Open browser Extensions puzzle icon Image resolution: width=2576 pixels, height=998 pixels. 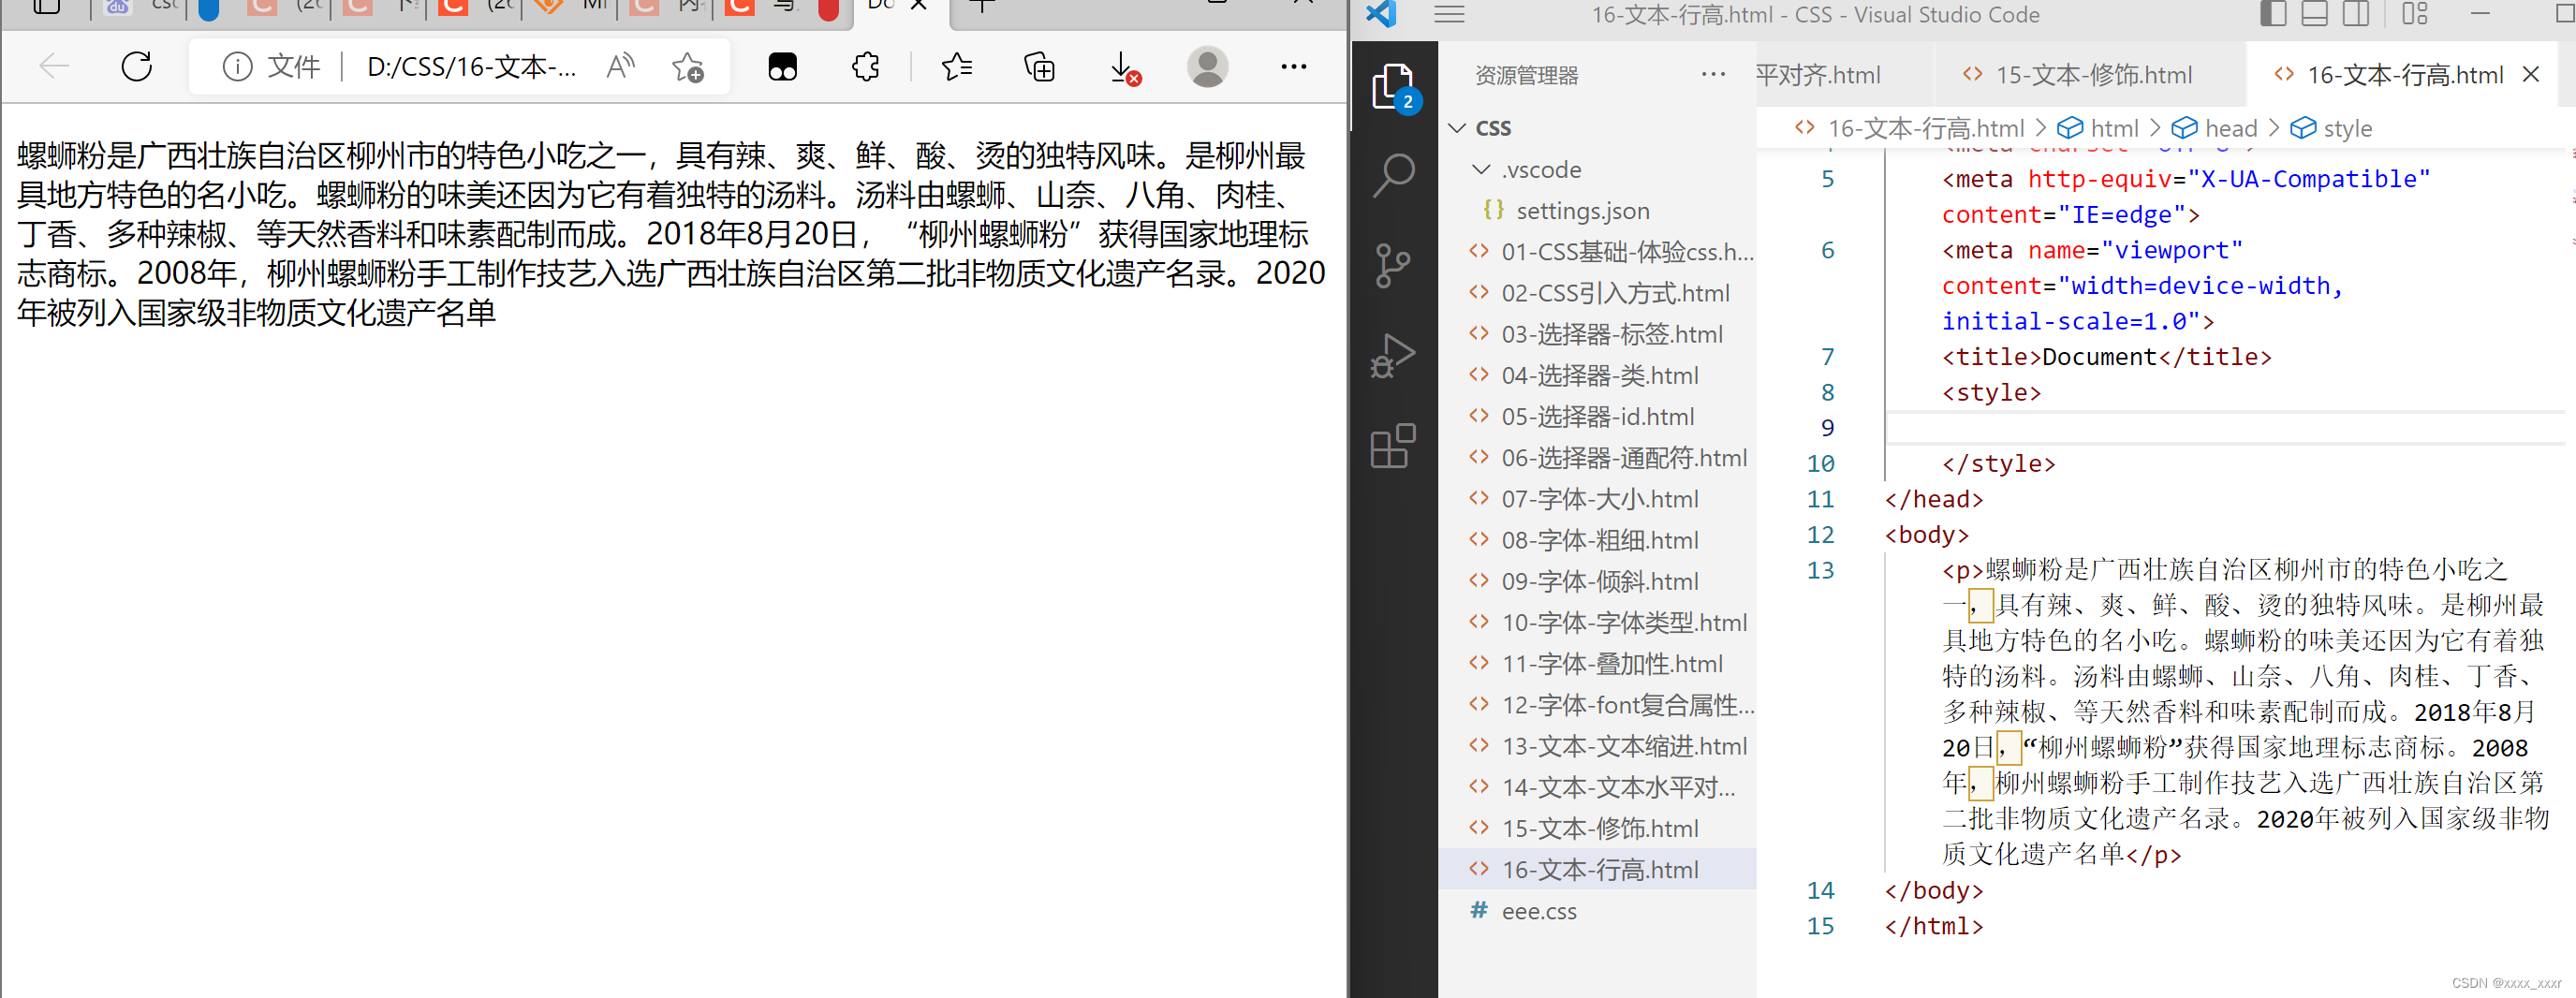point(865,67)
